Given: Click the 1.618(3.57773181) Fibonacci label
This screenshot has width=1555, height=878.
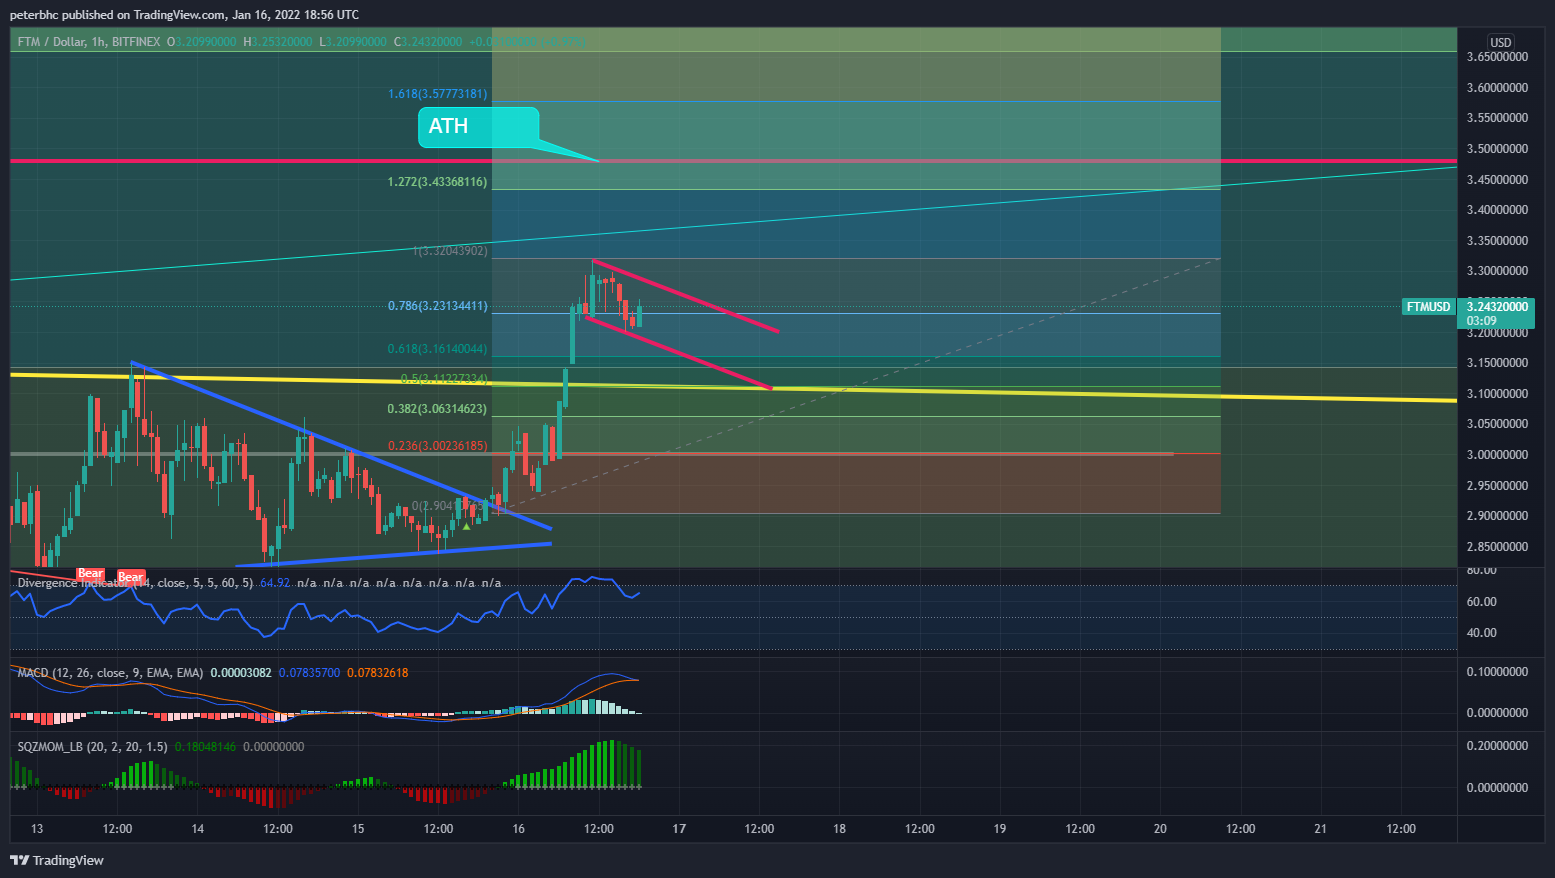Looking at the screenshot, I should [x=438, y=94].
